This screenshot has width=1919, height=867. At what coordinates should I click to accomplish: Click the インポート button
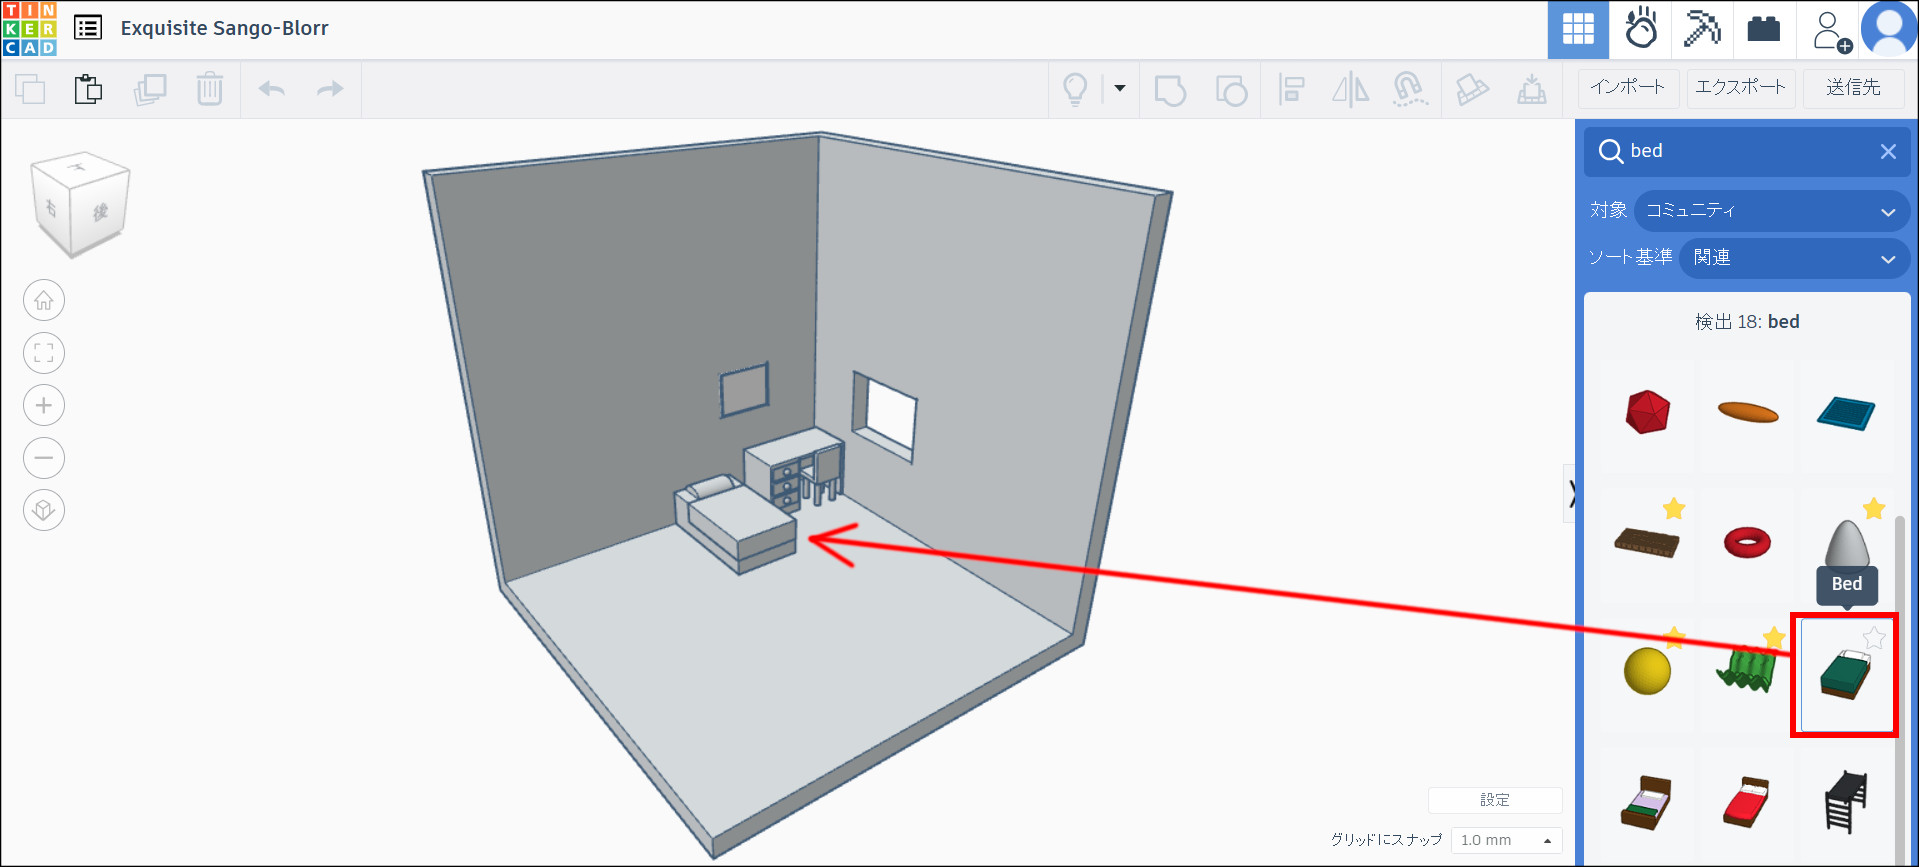(x=1628, y=88)
